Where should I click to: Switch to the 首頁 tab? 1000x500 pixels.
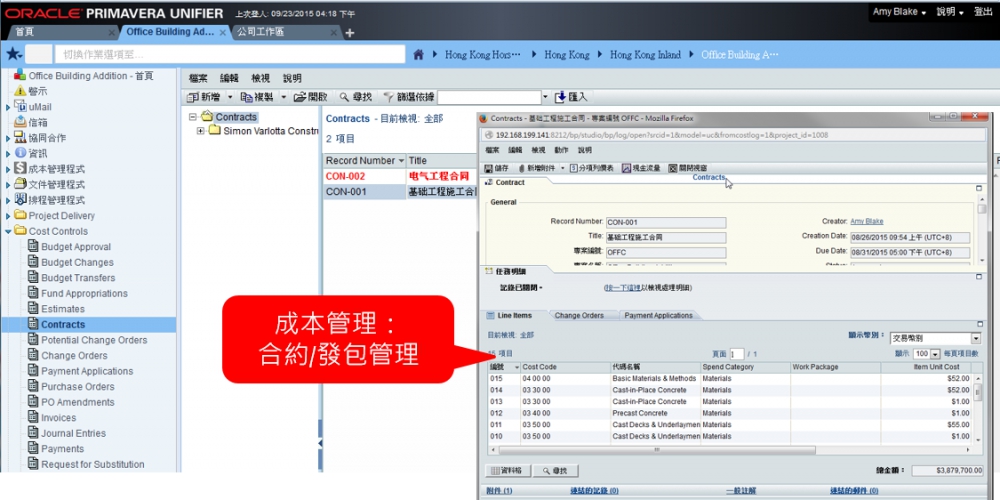click(x=24, y=32)
